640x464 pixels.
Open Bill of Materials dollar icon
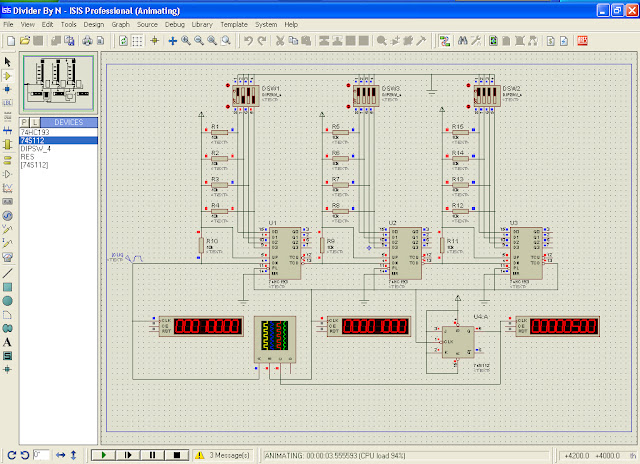551,41
